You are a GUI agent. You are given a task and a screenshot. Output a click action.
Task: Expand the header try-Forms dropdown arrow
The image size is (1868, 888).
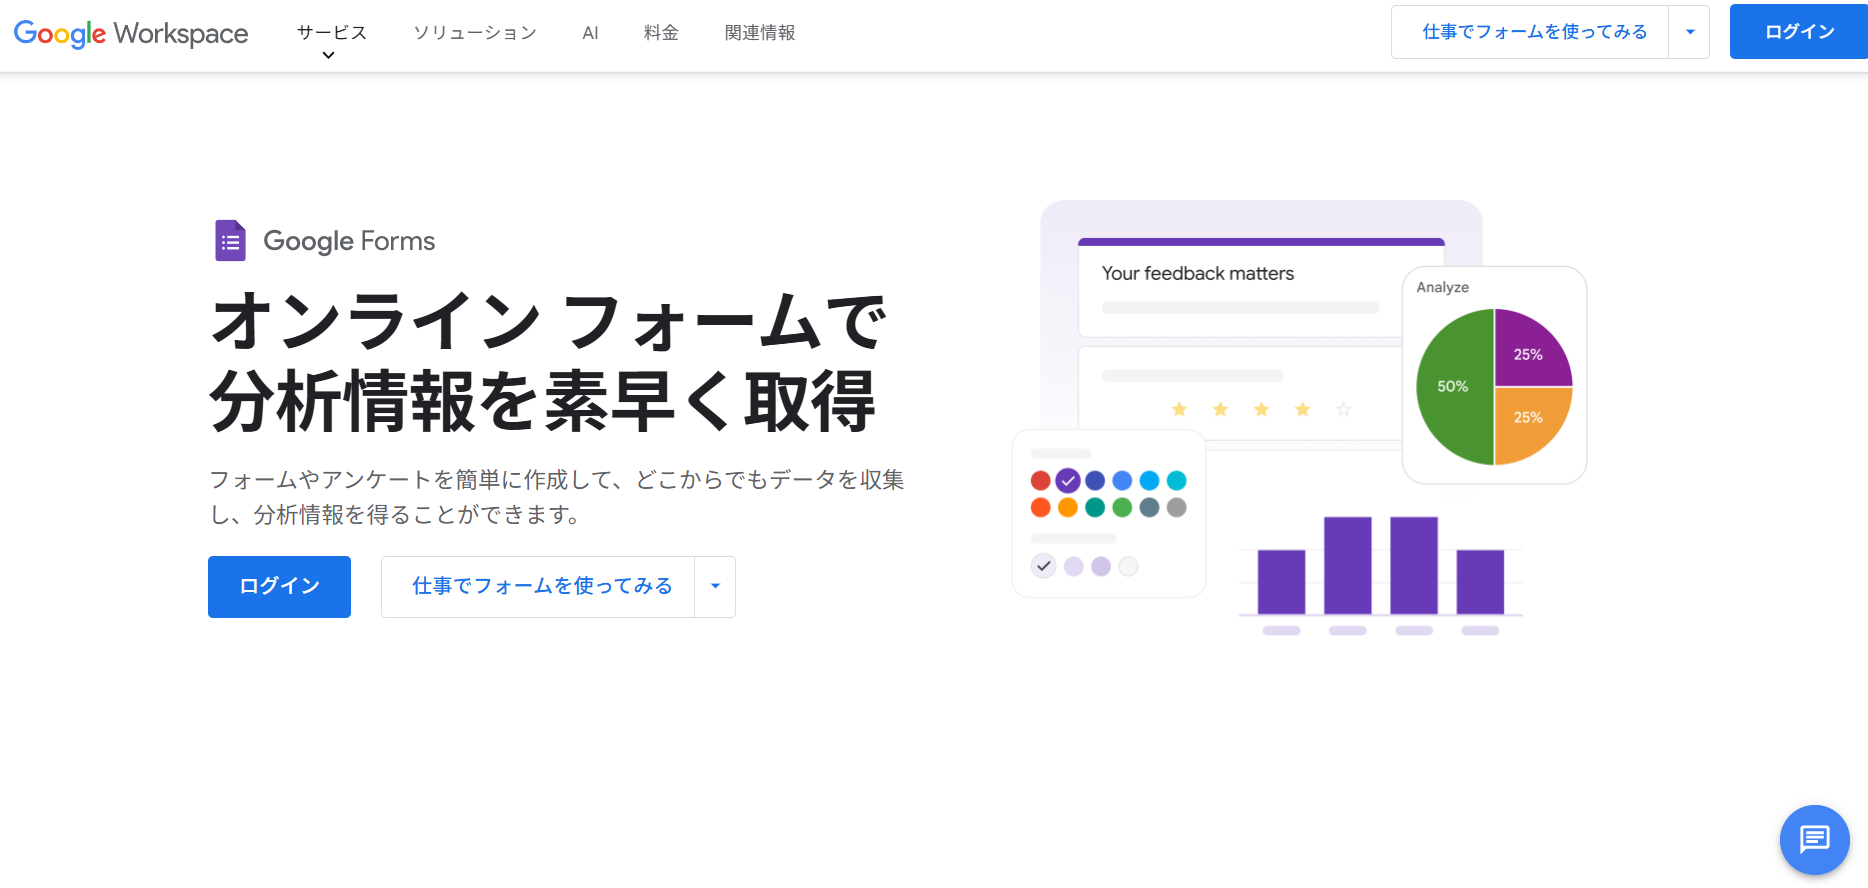(x=1690, y=32)
